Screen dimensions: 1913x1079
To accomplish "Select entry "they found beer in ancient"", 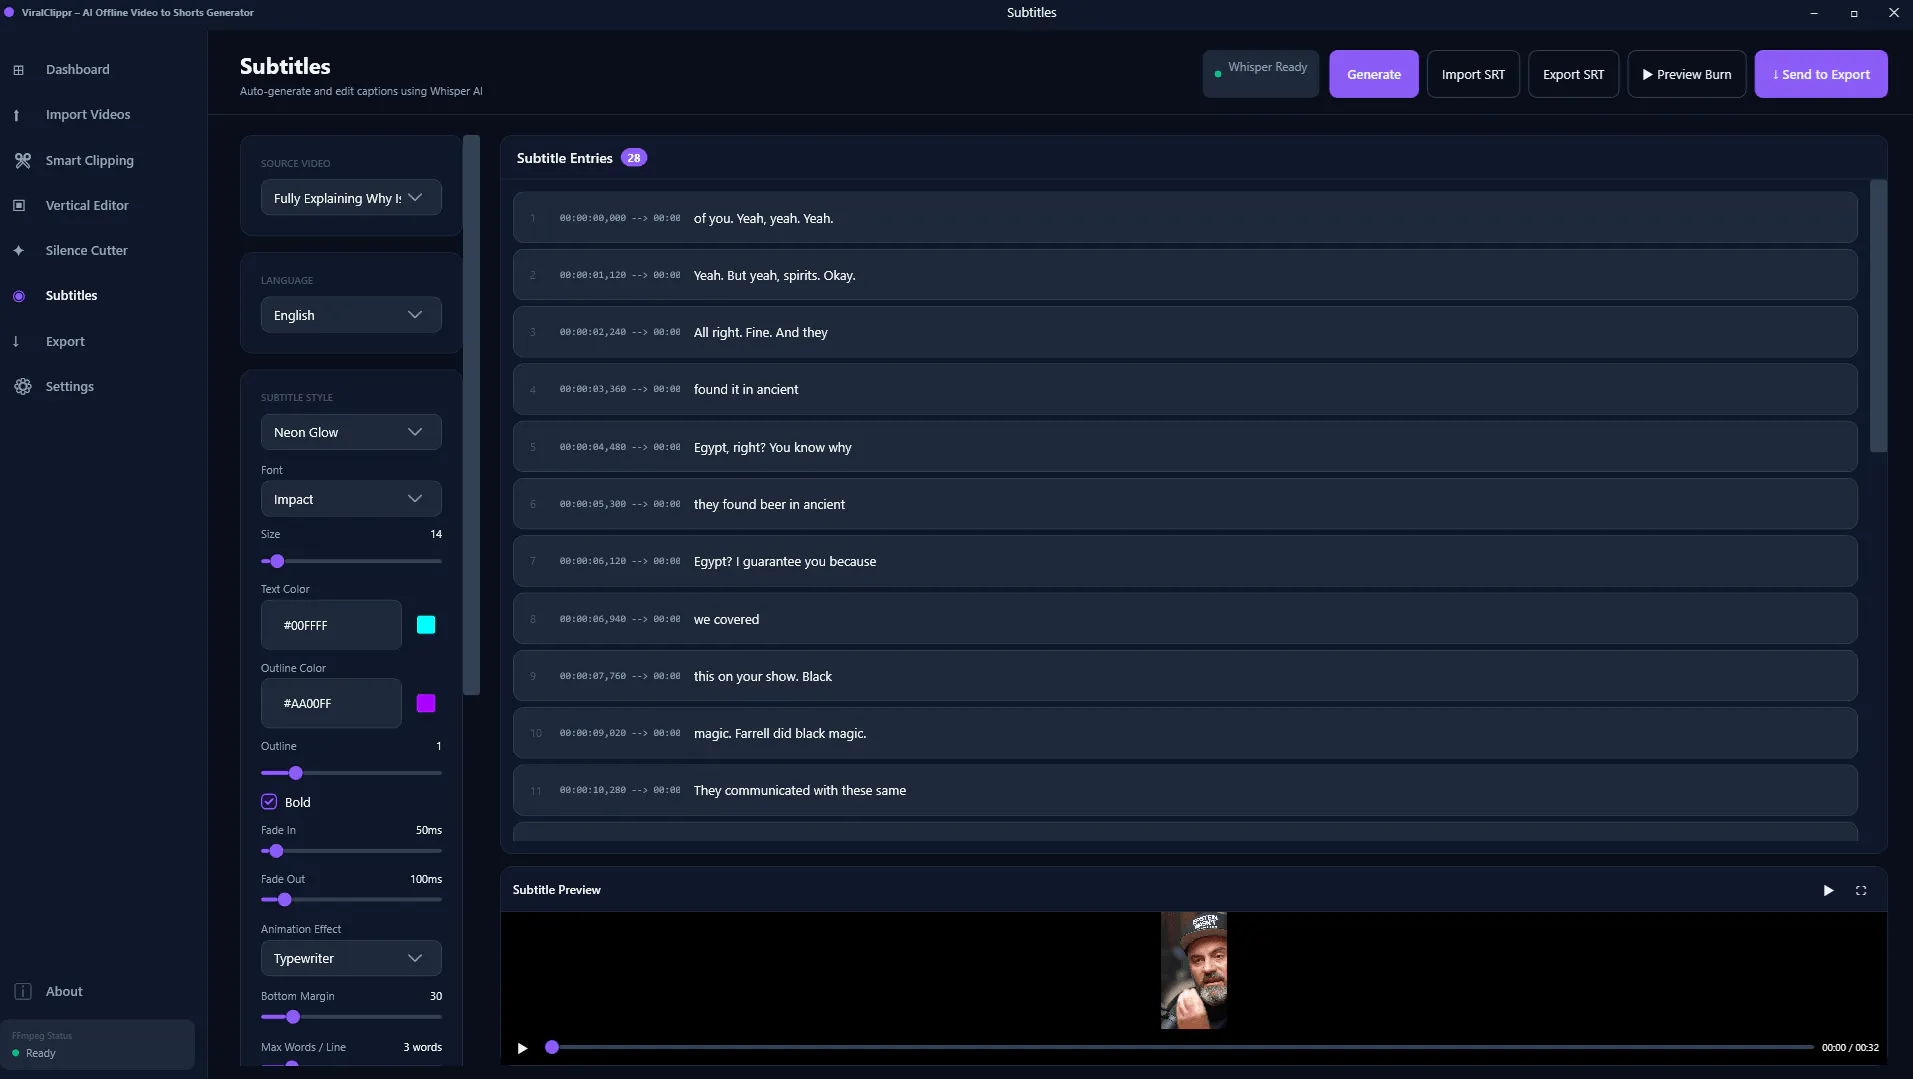I will (x=1185, y=504).
